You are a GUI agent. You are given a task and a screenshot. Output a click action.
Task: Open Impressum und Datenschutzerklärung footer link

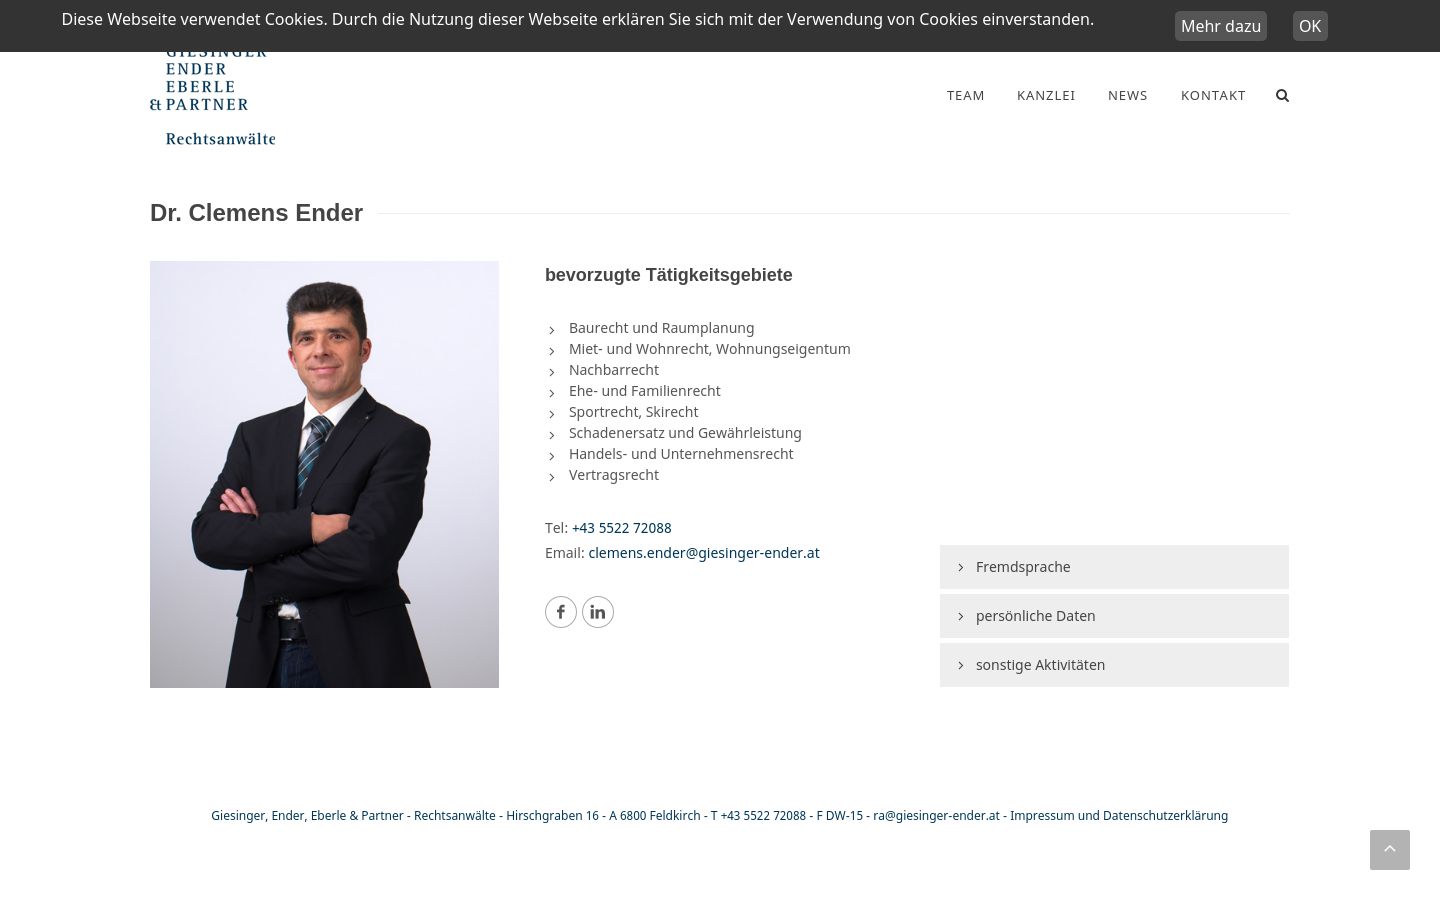(1119, 816)
